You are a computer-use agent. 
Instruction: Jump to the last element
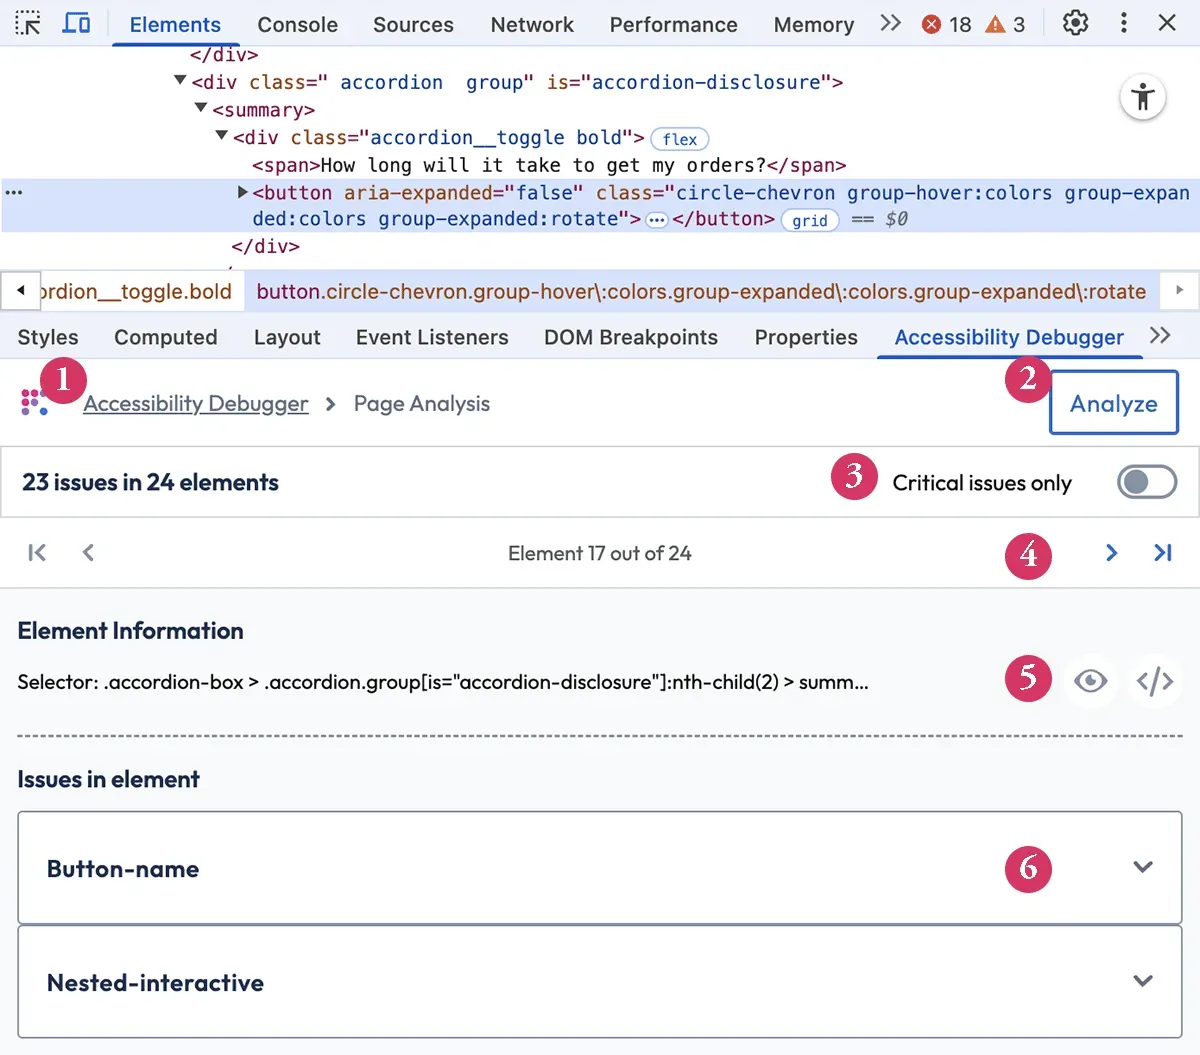(x=1162, y=552)
